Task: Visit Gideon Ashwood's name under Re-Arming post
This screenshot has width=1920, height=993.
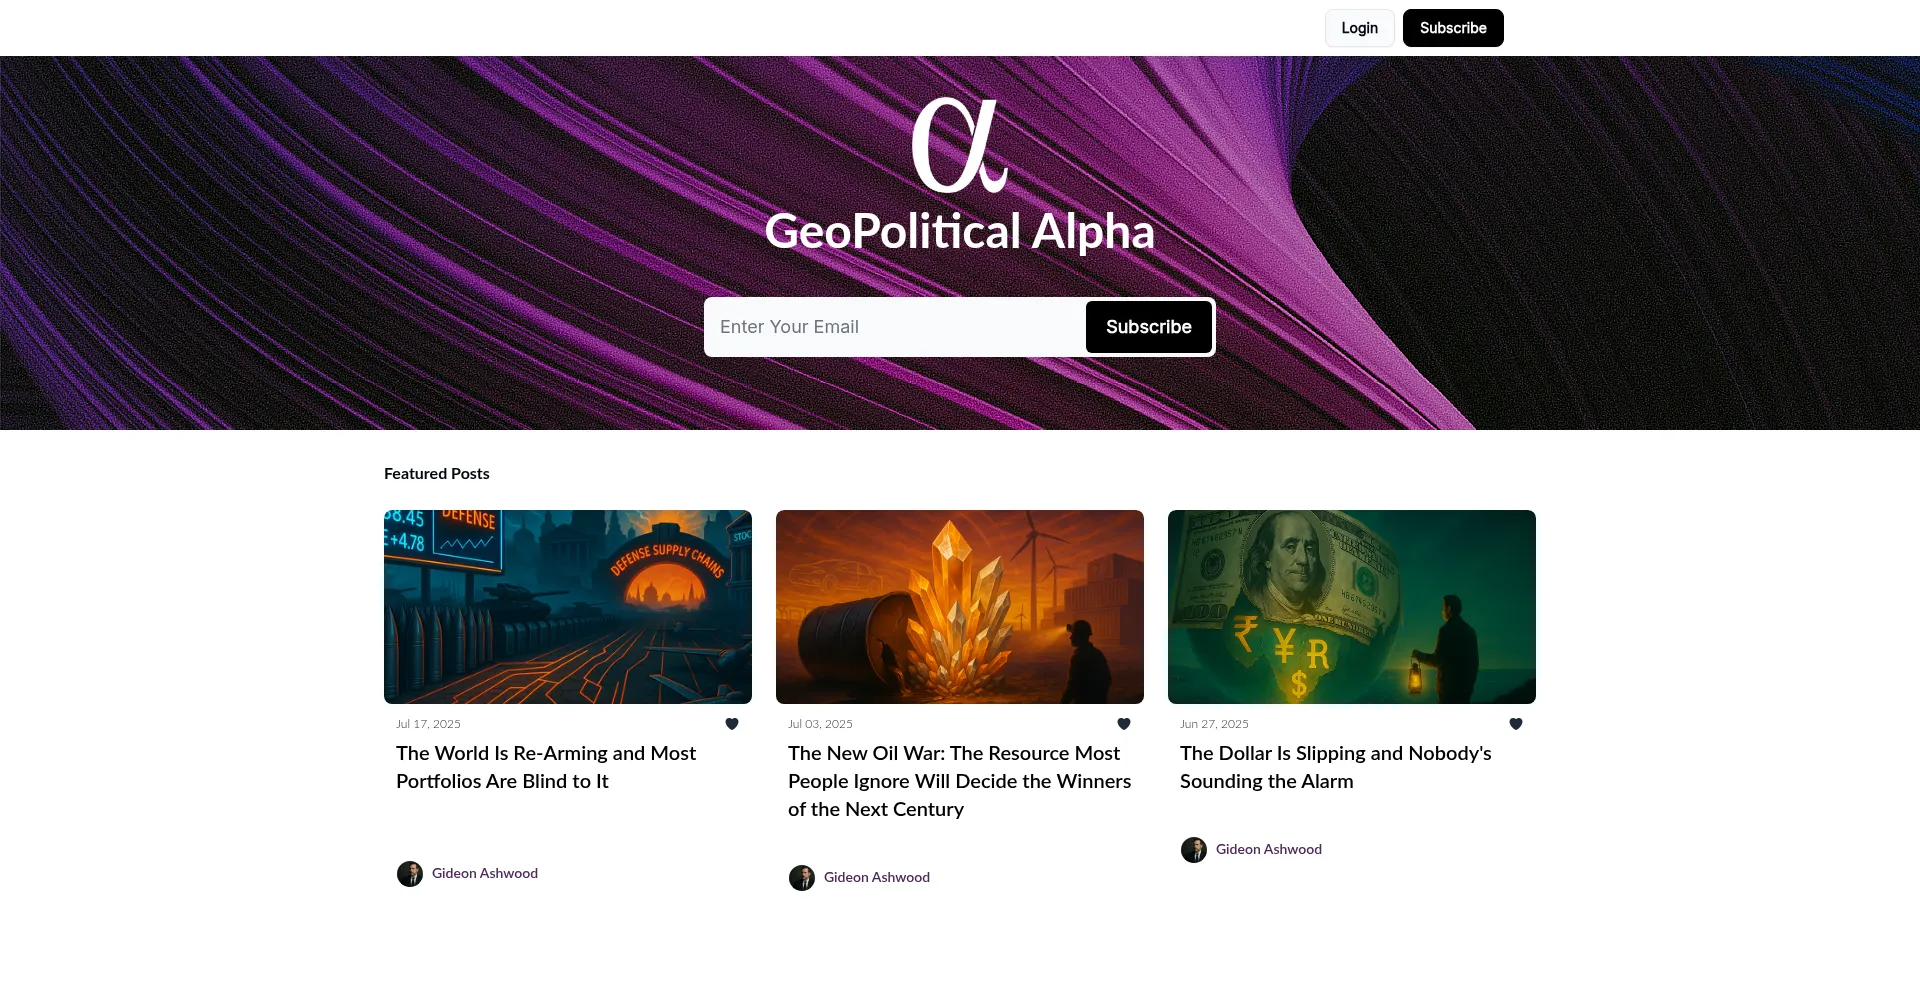Action: pos(485,873)
